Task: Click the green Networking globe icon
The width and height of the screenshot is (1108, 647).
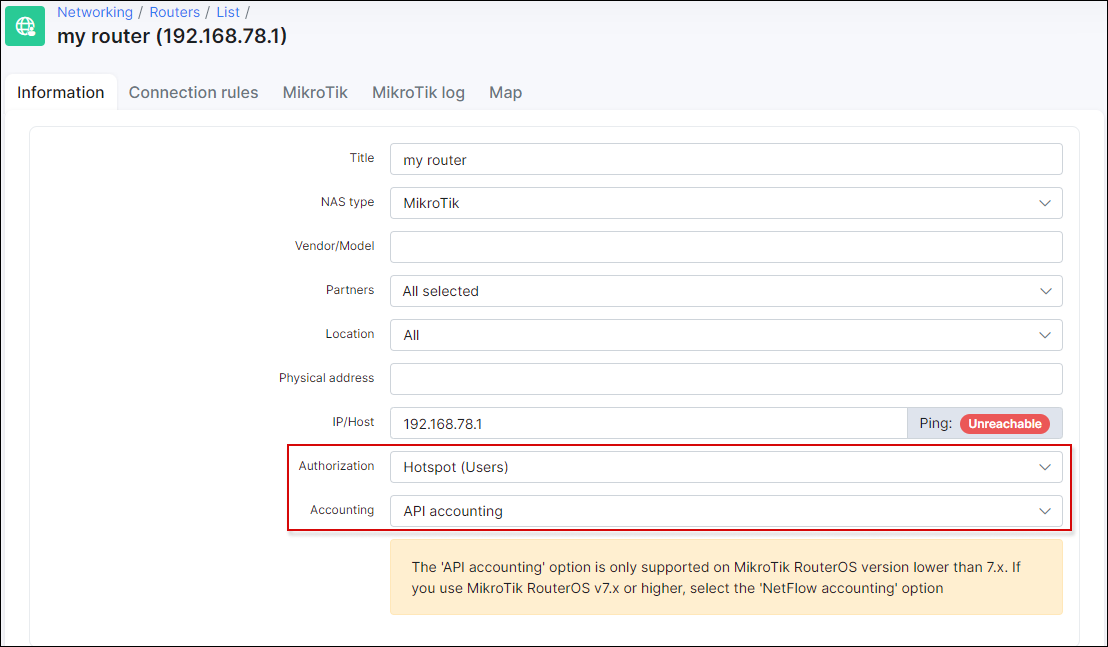Action: [x=25, y=25]
